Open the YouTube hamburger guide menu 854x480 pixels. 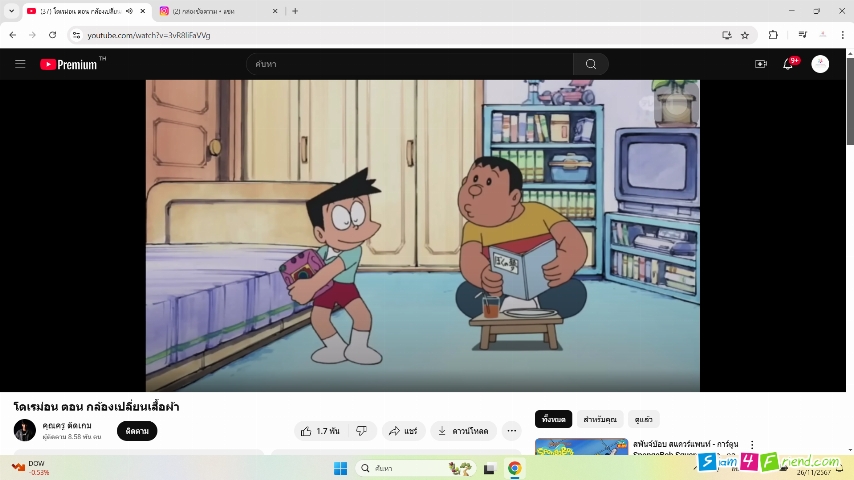20,64
